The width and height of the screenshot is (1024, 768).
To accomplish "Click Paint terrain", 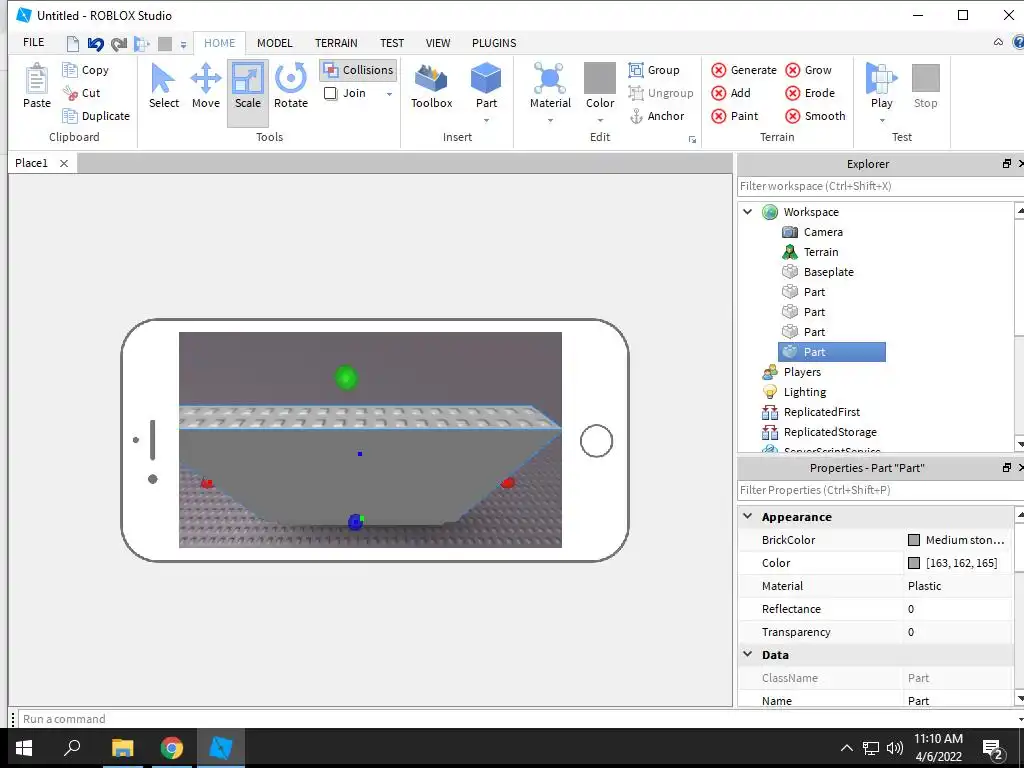I will 735,116.
